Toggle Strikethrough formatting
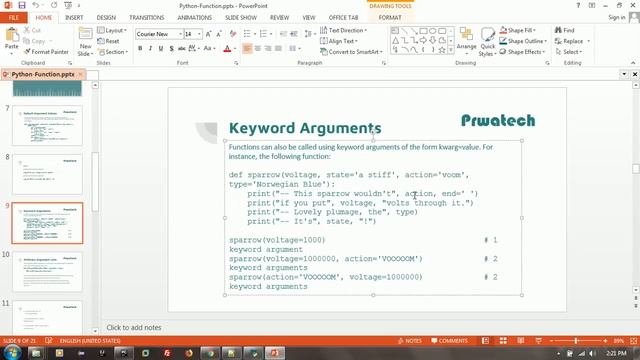Image resolution: width=640 pixels, height=360 pixels. [182, 49]
